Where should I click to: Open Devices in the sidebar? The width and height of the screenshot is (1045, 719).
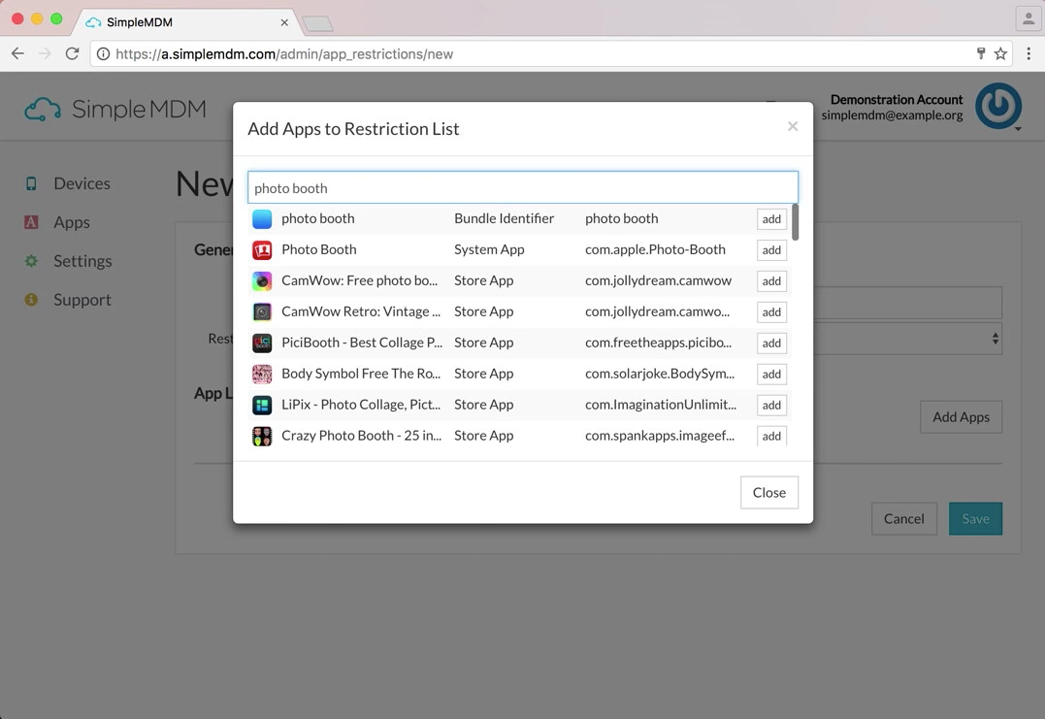pos(82,183)
